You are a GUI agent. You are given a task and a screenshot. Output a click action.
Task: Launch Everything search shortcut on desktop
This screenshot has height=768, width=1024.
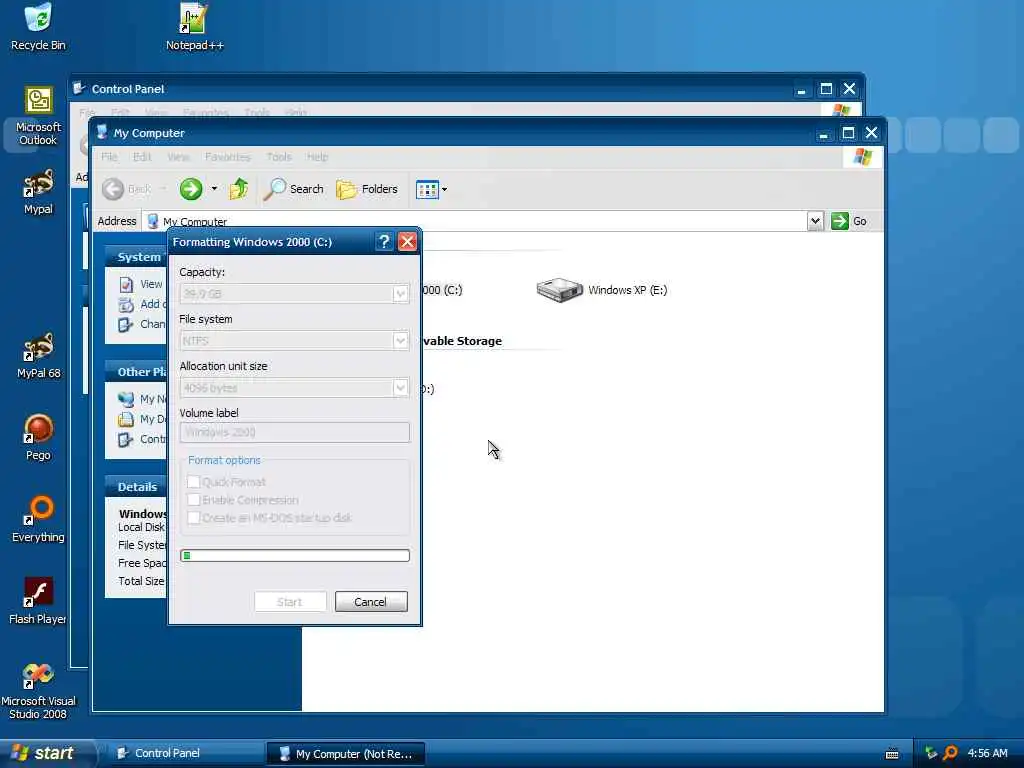[x=38, y=520]
